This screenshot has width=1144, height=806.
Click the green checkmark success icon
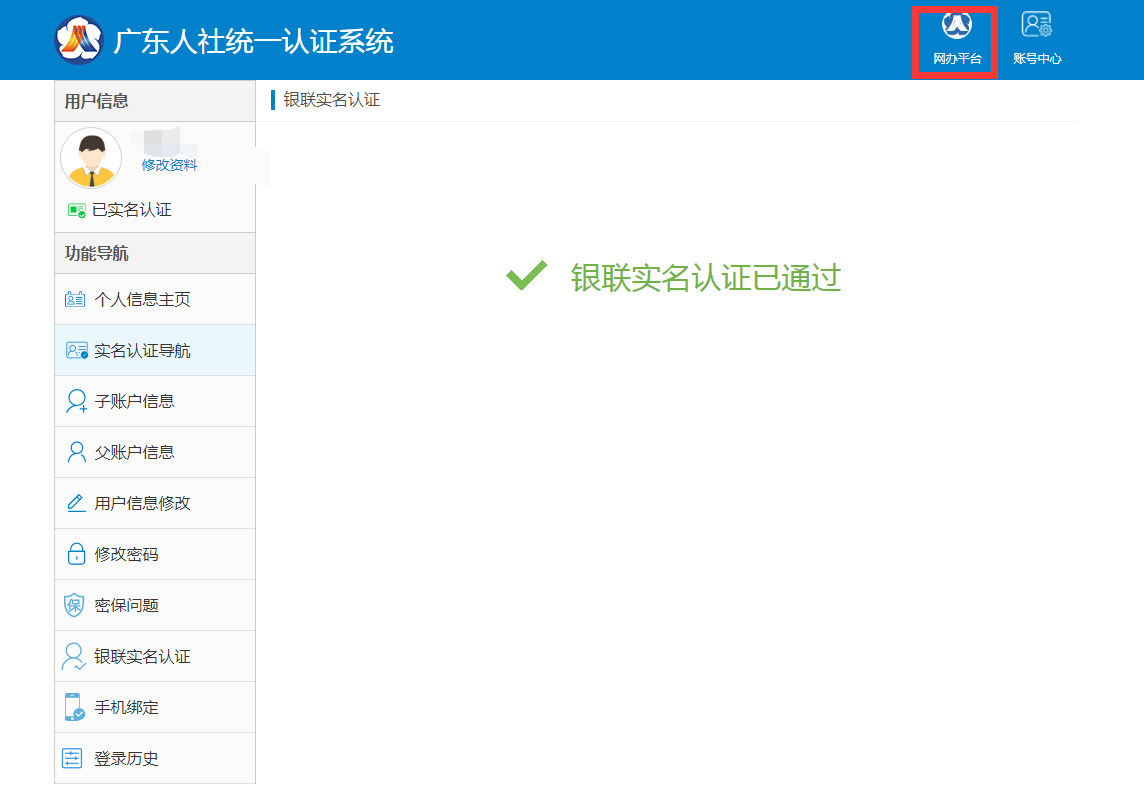526,277
